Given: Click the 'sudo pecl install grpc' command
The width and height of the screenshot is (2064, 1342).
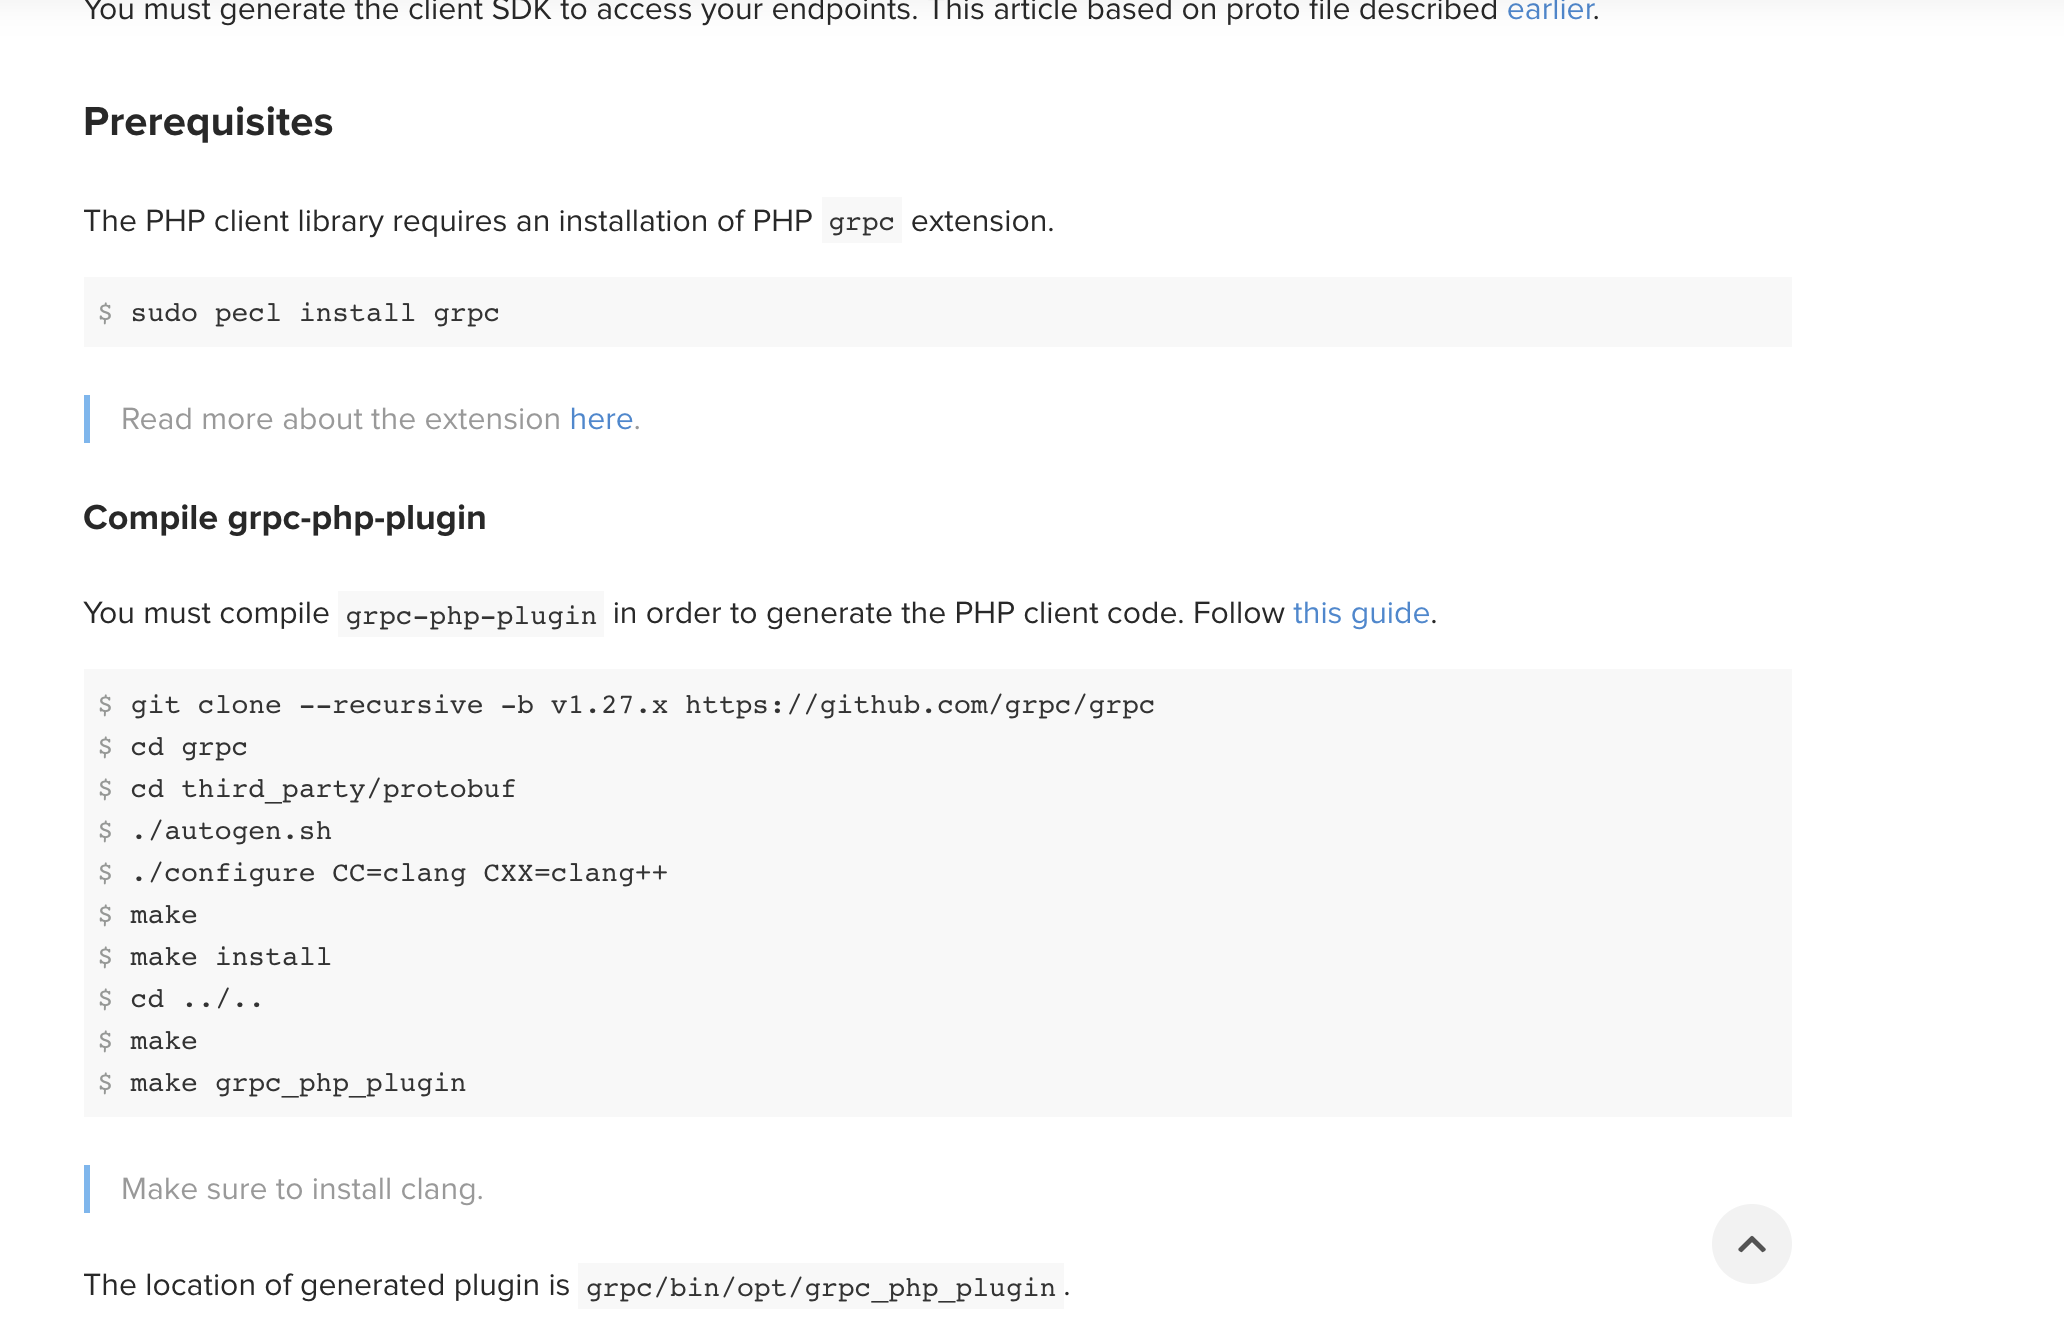Looking at the screenshot, I should click(x=314, y=313).
